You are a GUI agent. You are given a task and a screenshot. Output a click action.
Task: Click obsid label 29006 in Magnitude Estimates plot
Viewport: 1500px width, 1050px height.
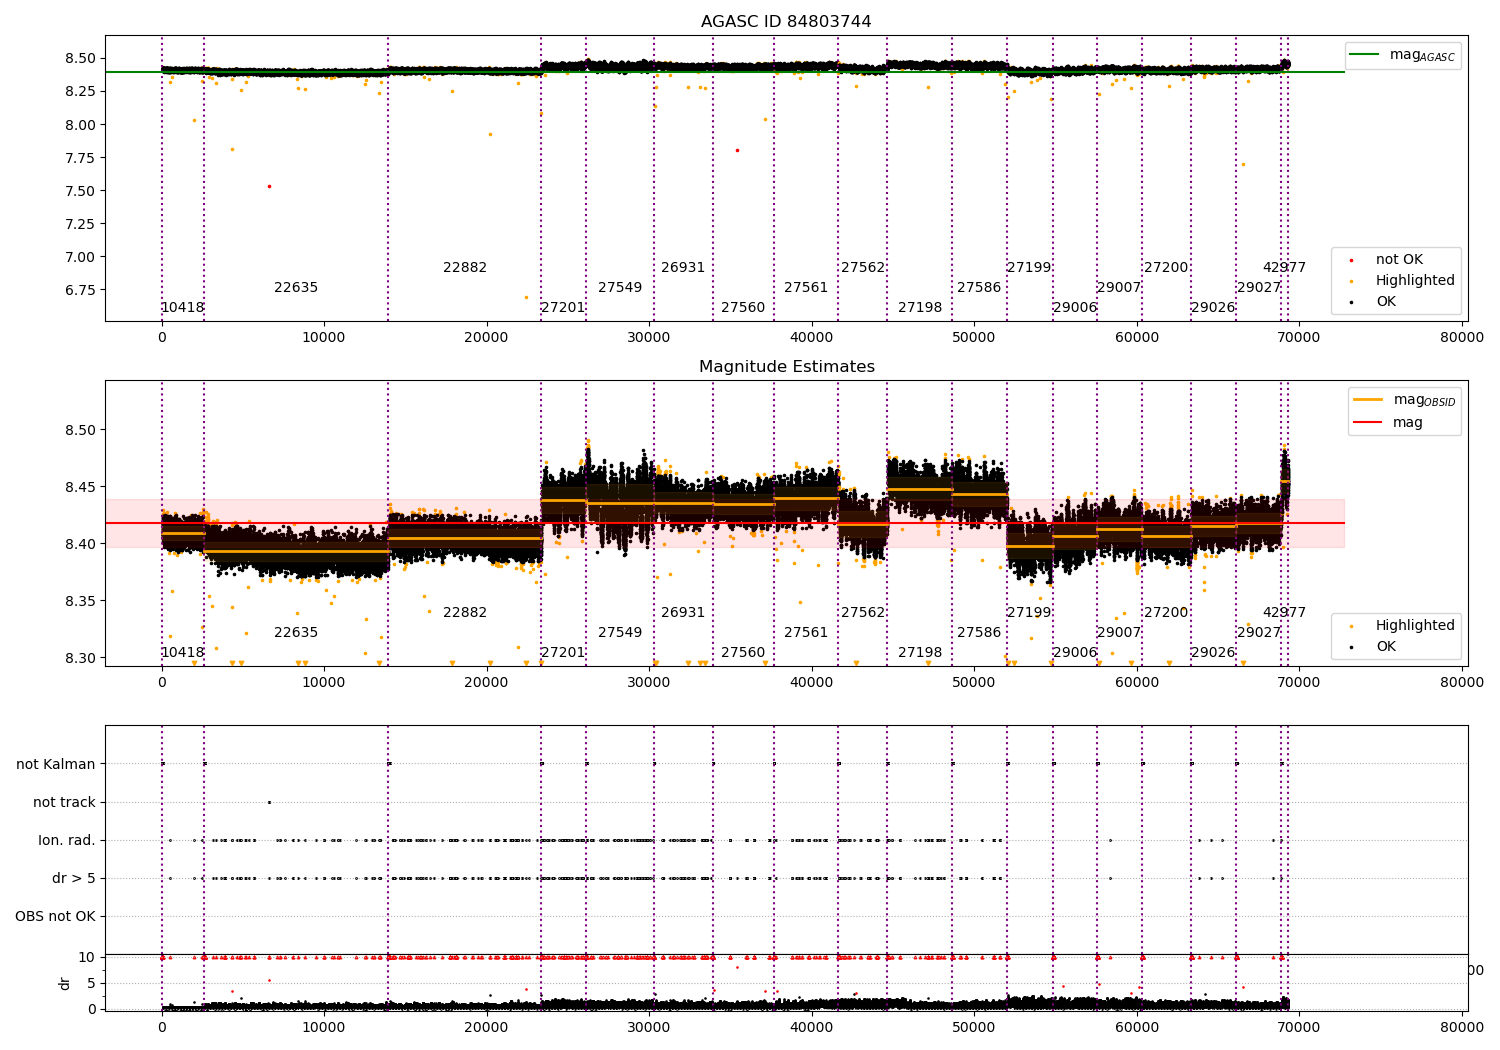tap(1075, 653)
